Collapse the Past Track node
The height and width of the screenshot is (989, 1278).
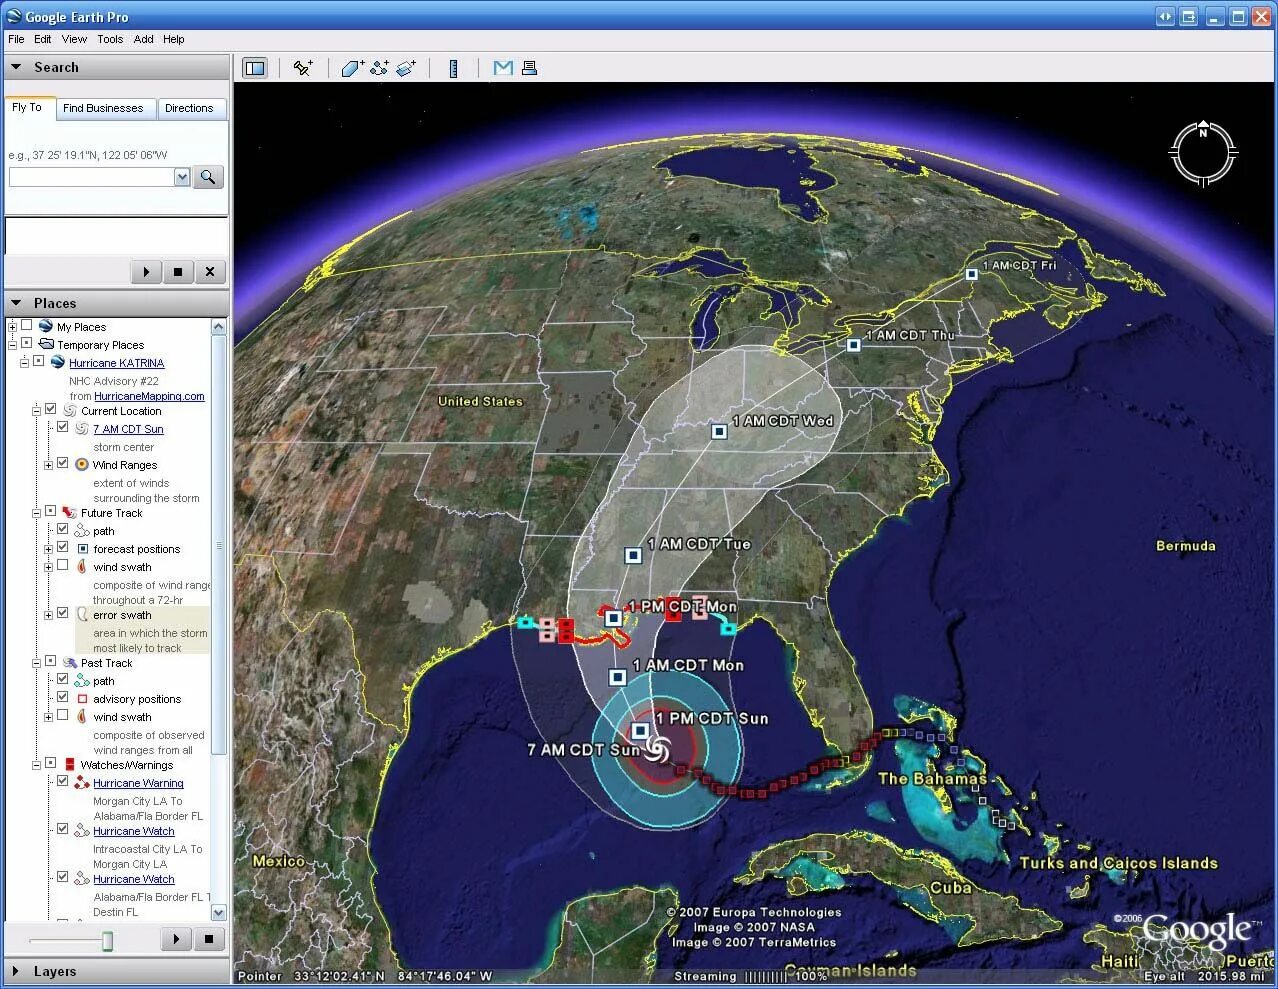36,662
